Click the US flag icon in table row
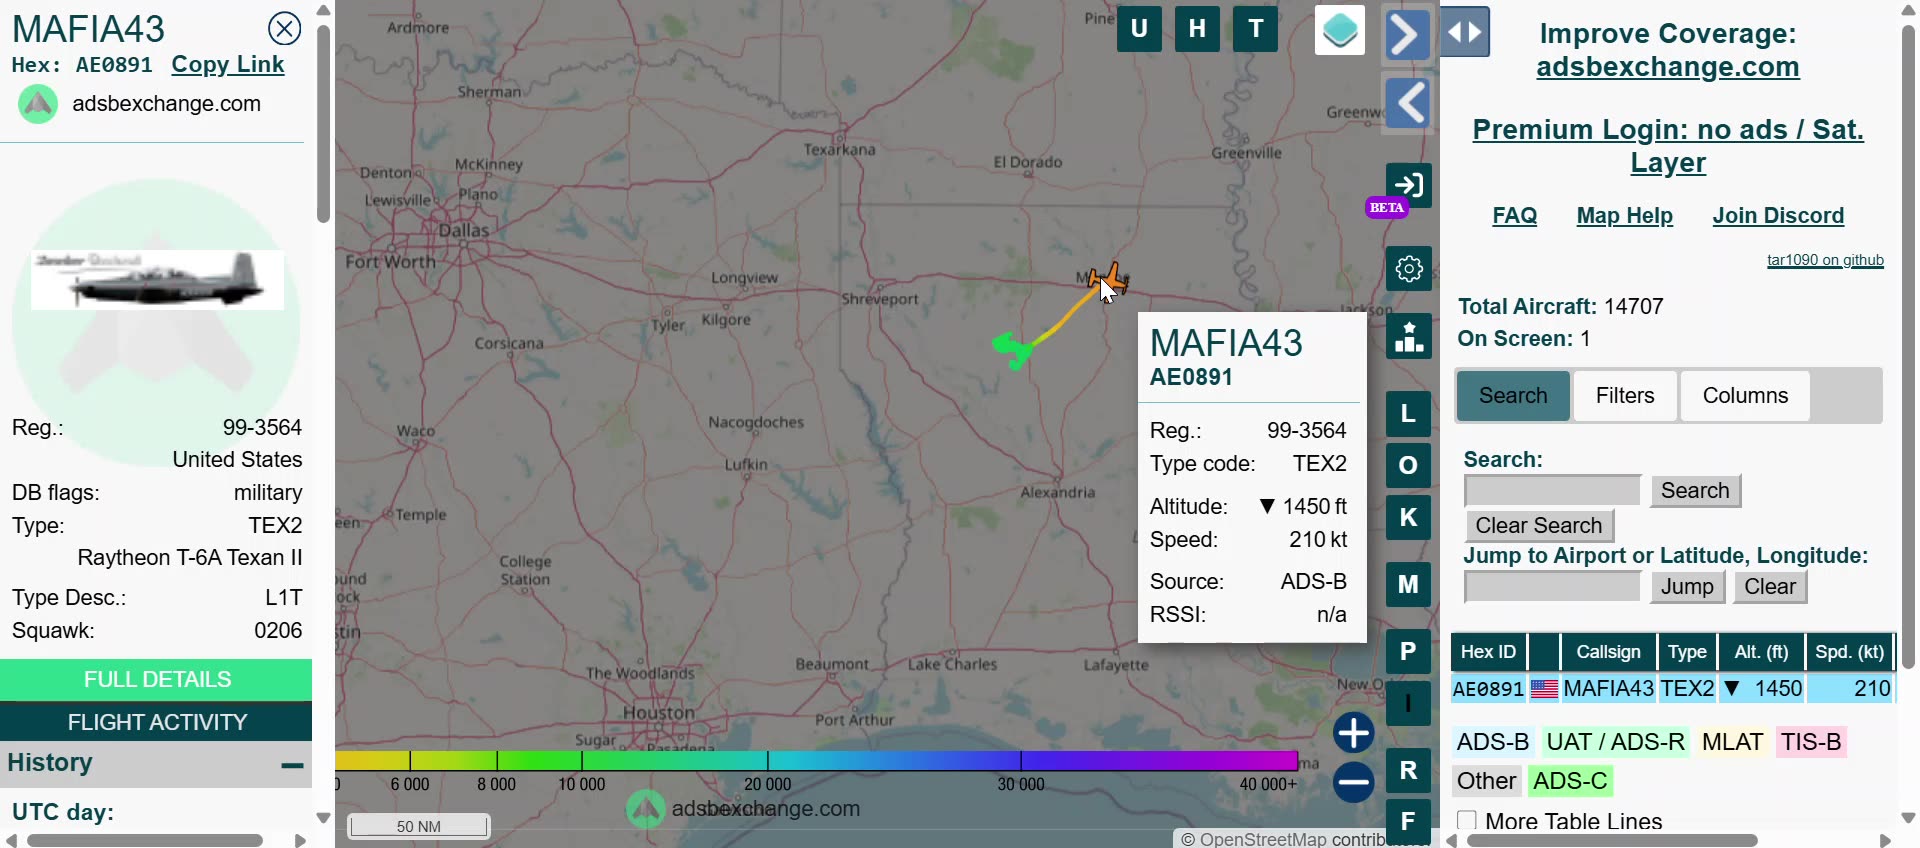 pos(1544,689)
